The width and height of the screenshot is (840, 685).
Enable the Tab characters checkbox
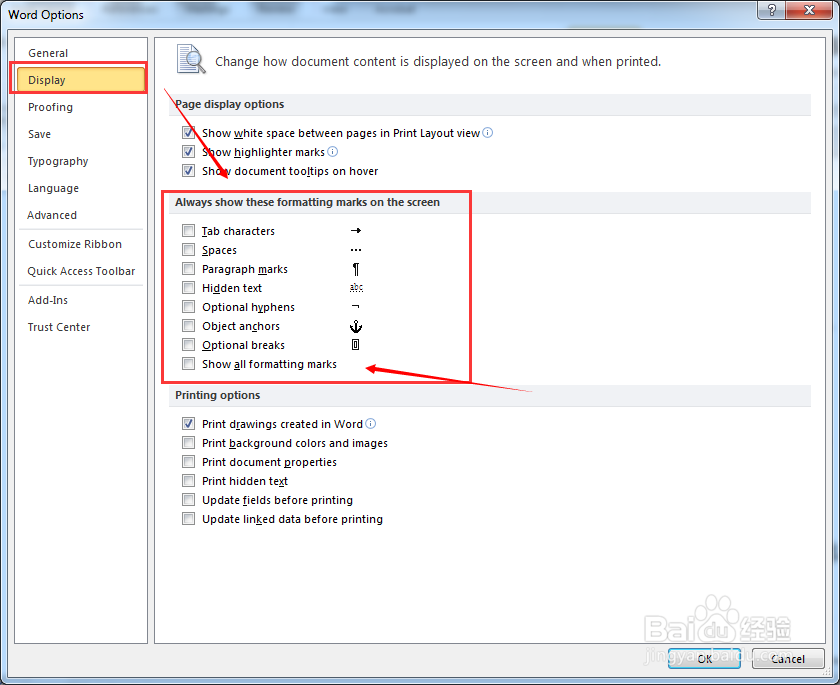[x=188, y=231]
